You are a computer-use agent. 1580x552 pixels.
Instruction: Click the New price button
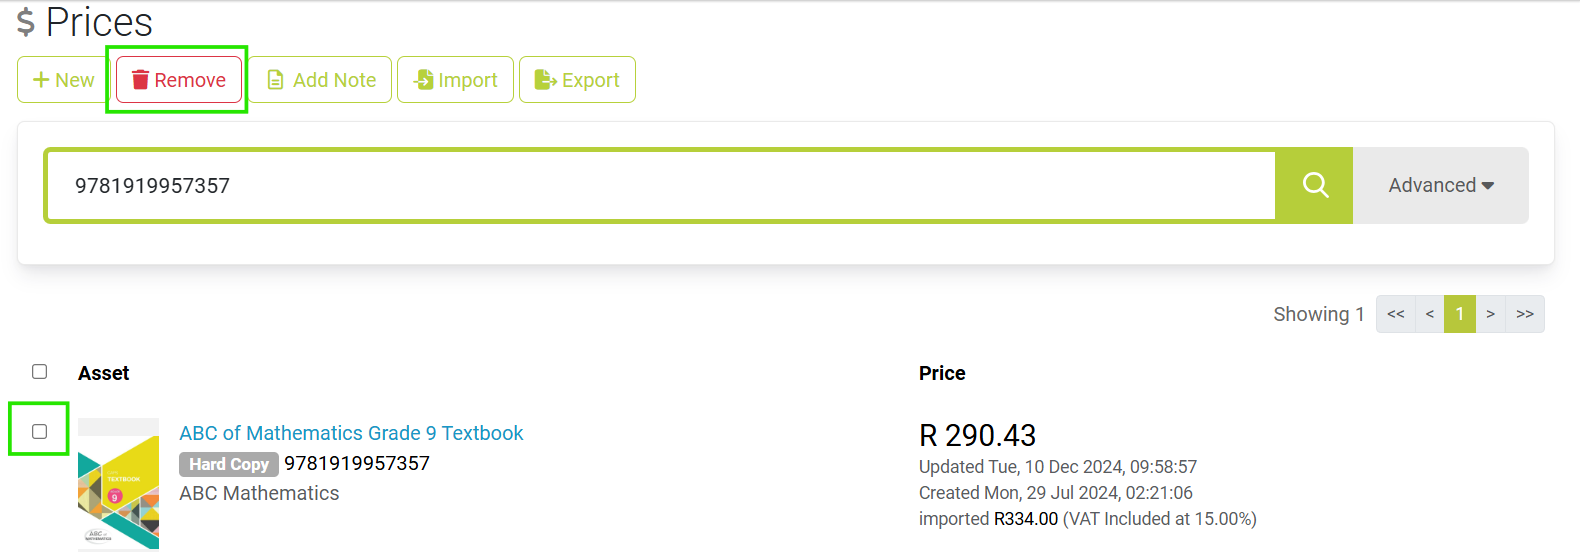point(63,80)
